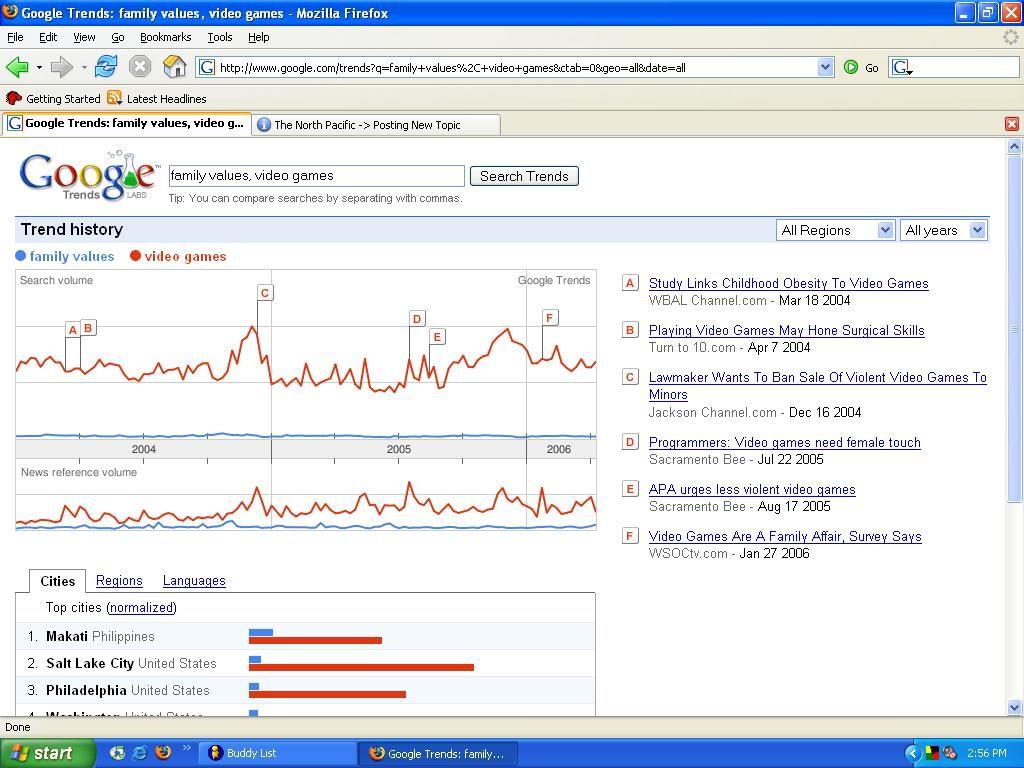This screenshot has height=768, width=1024.
Task: Open Programmers: Video games need female touch
Action: pyautogui.click(x=784, y=443)
